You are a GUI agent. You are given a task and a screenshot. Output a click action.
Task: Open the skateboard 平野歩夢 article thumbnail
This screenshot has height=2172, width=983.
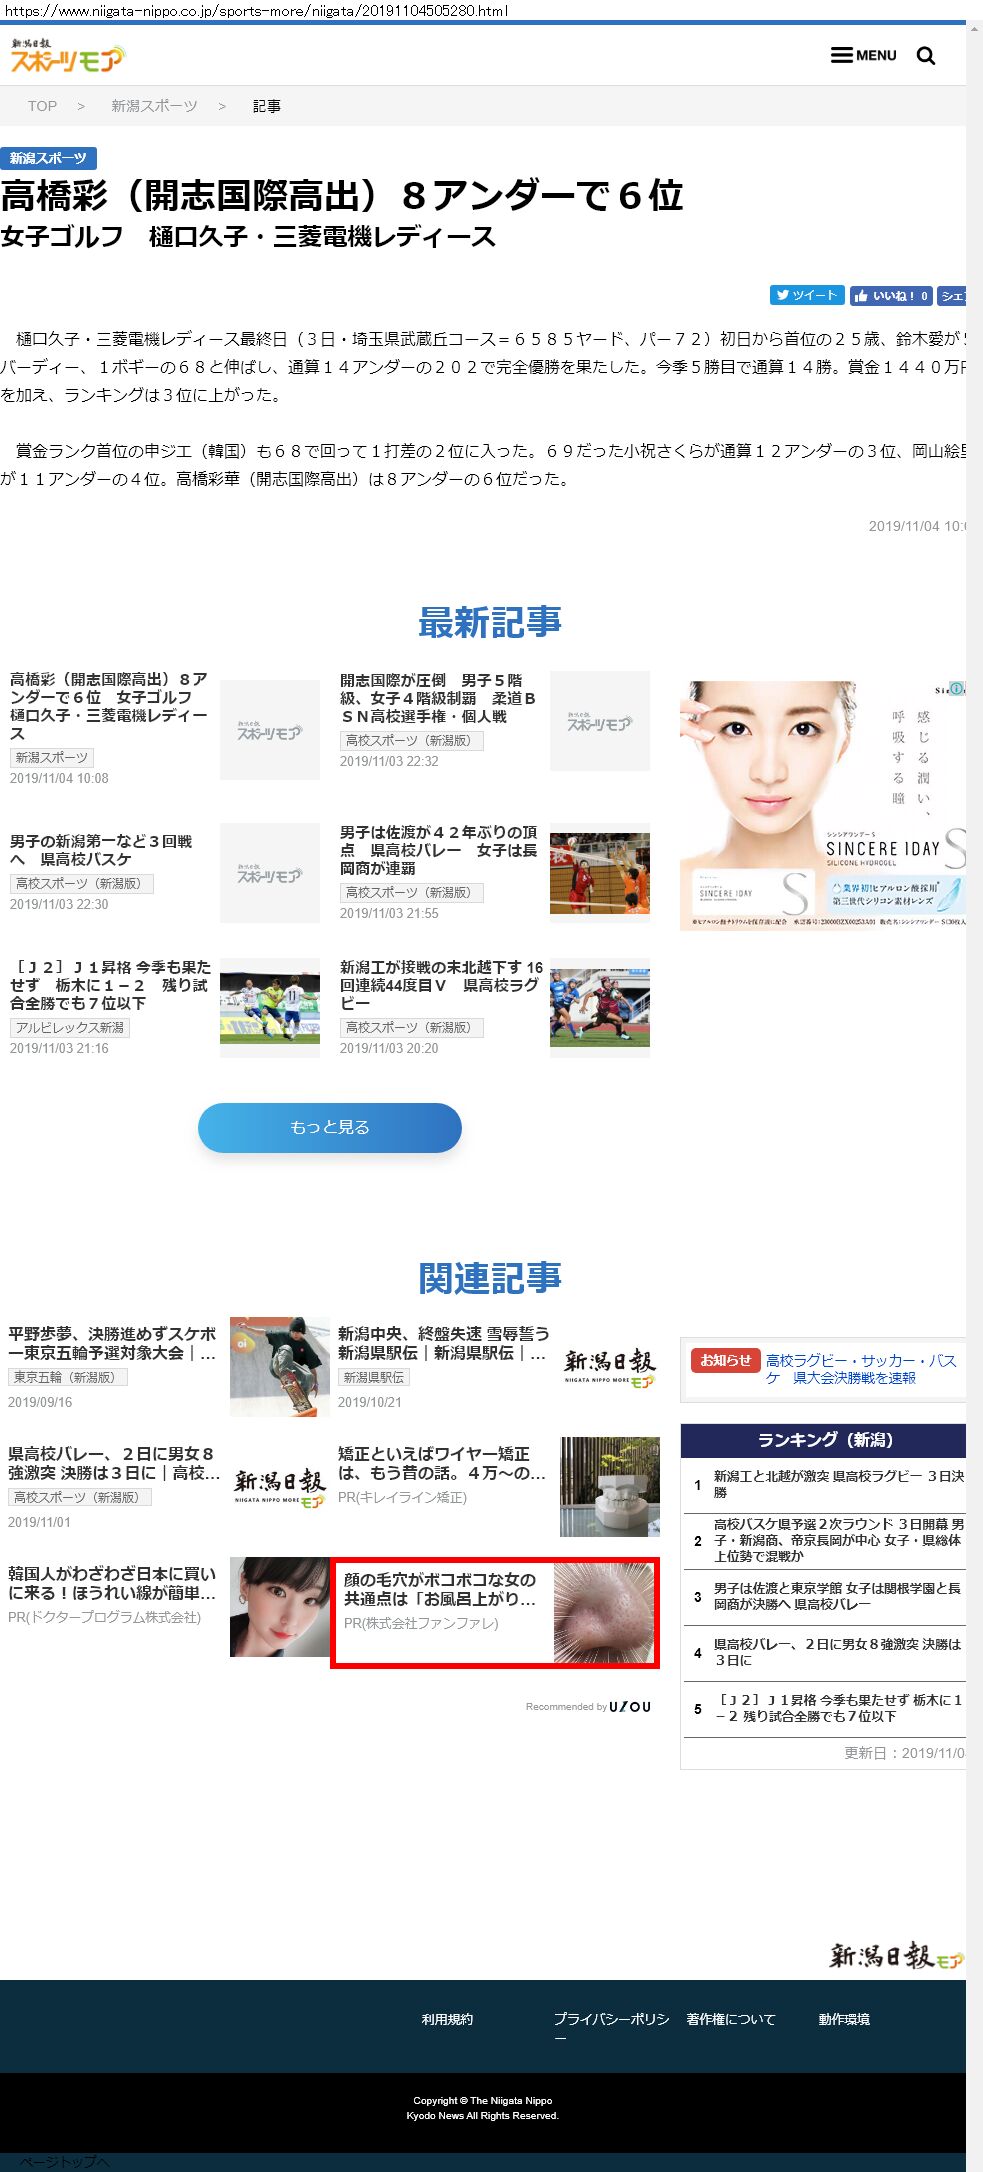click(x=279, y=1366)
